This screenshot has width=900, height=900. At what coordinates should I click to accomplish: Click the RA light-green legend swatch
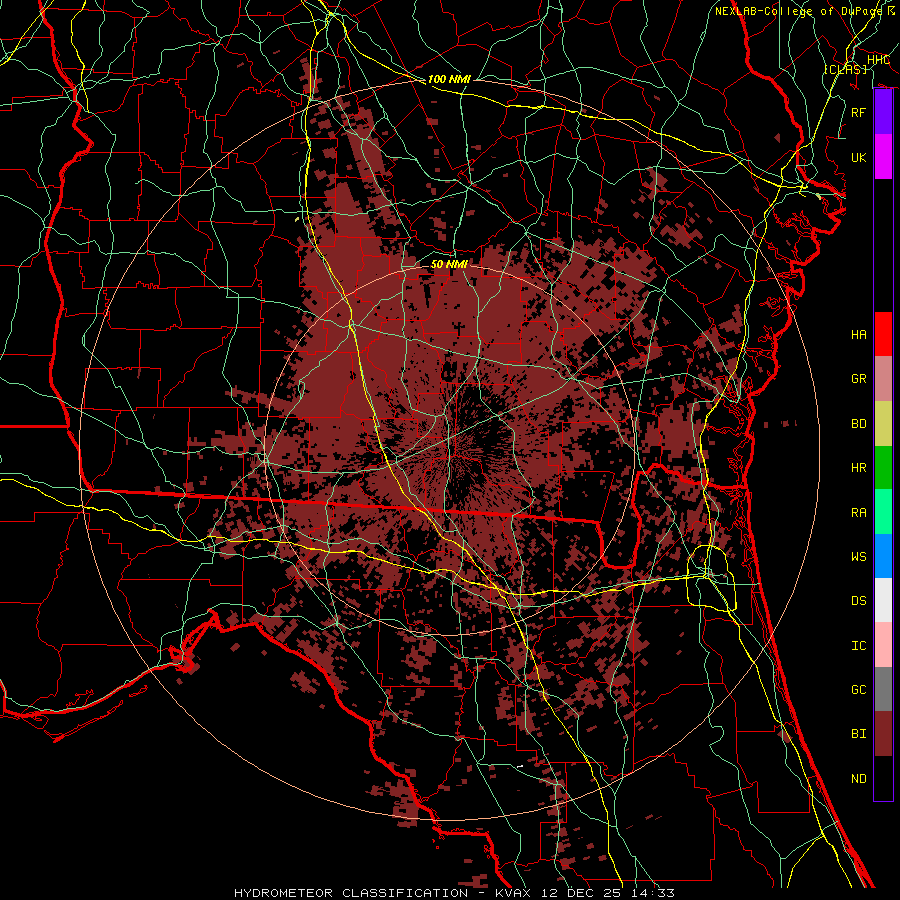click(x=883, y=512)
